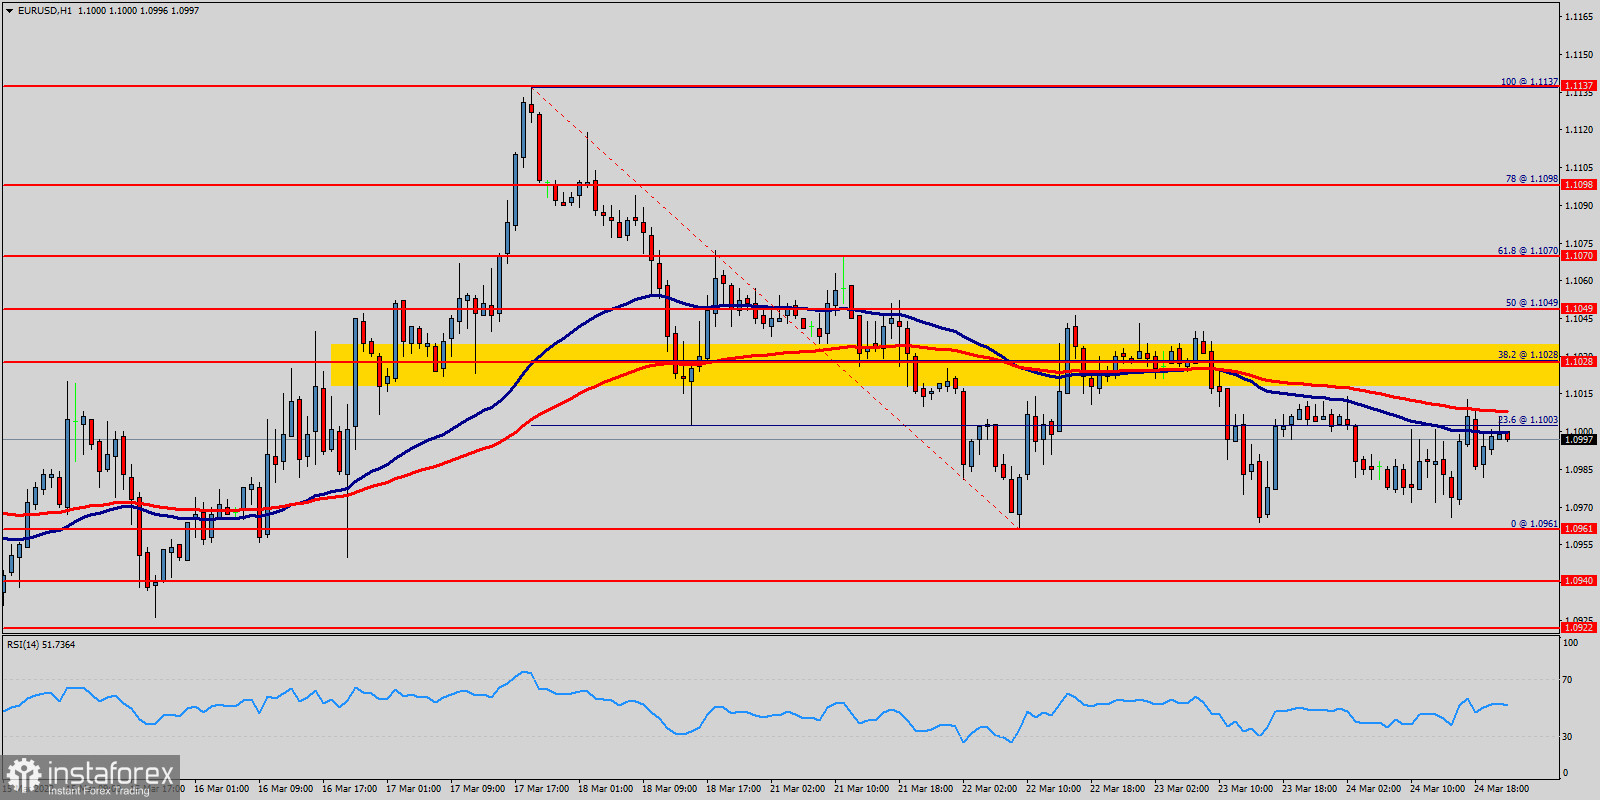
Task: Click the '22 Mar 02:00' time label
Action: [989, 789]
